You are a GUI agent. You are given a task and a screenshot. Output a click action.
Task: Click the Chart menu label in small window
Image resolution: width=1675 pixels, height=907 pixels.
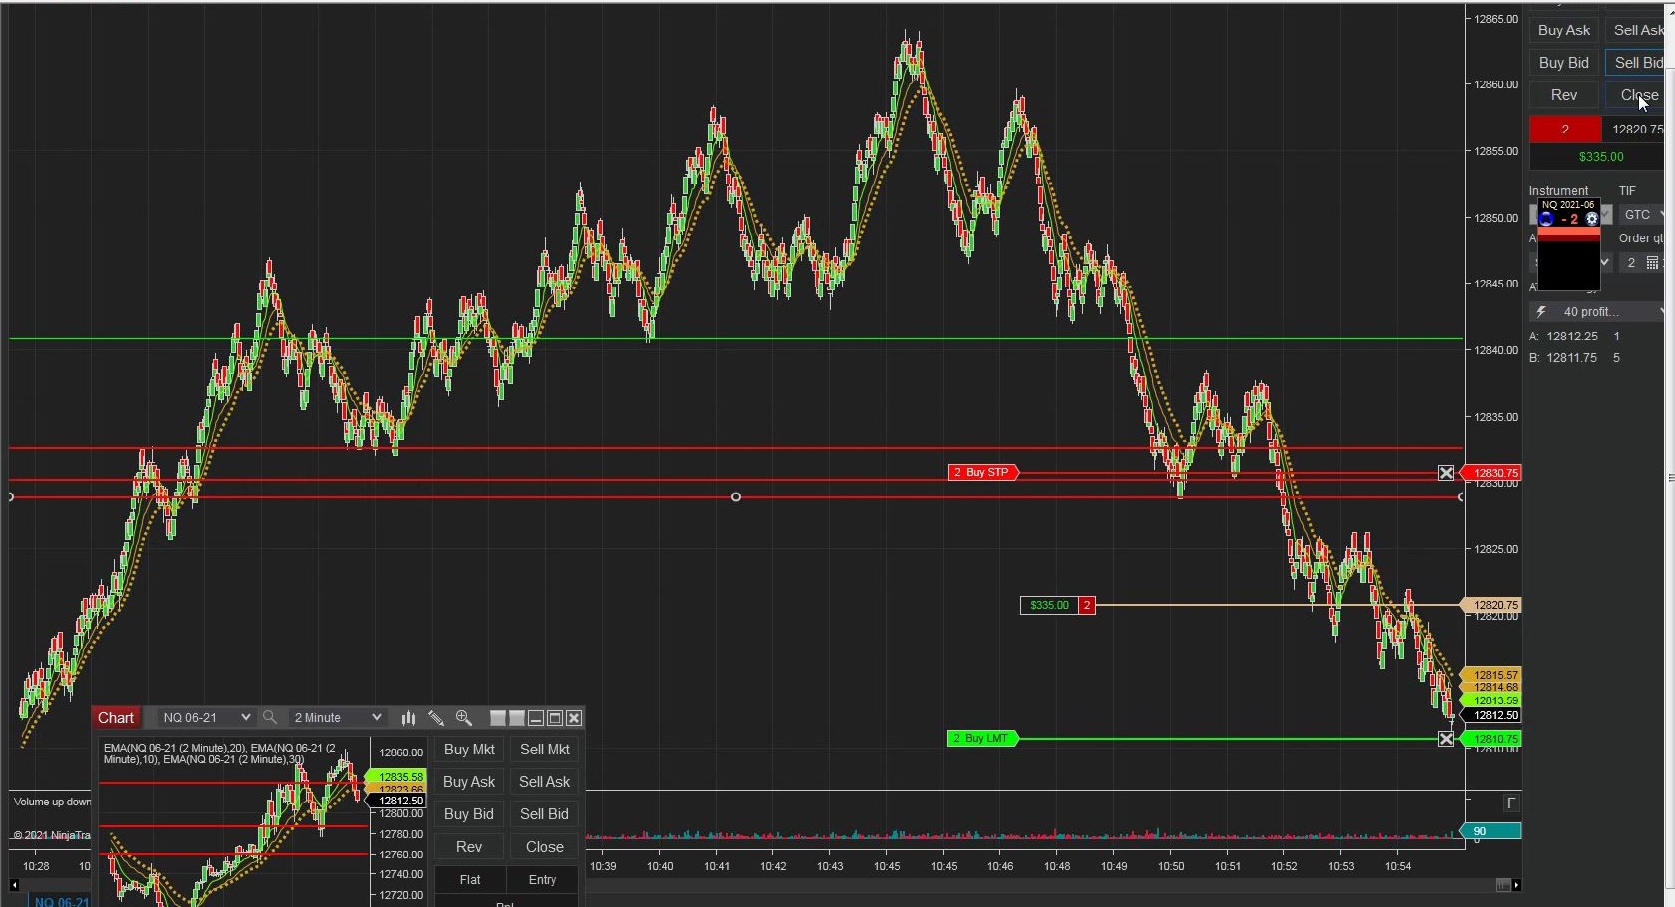116,717
